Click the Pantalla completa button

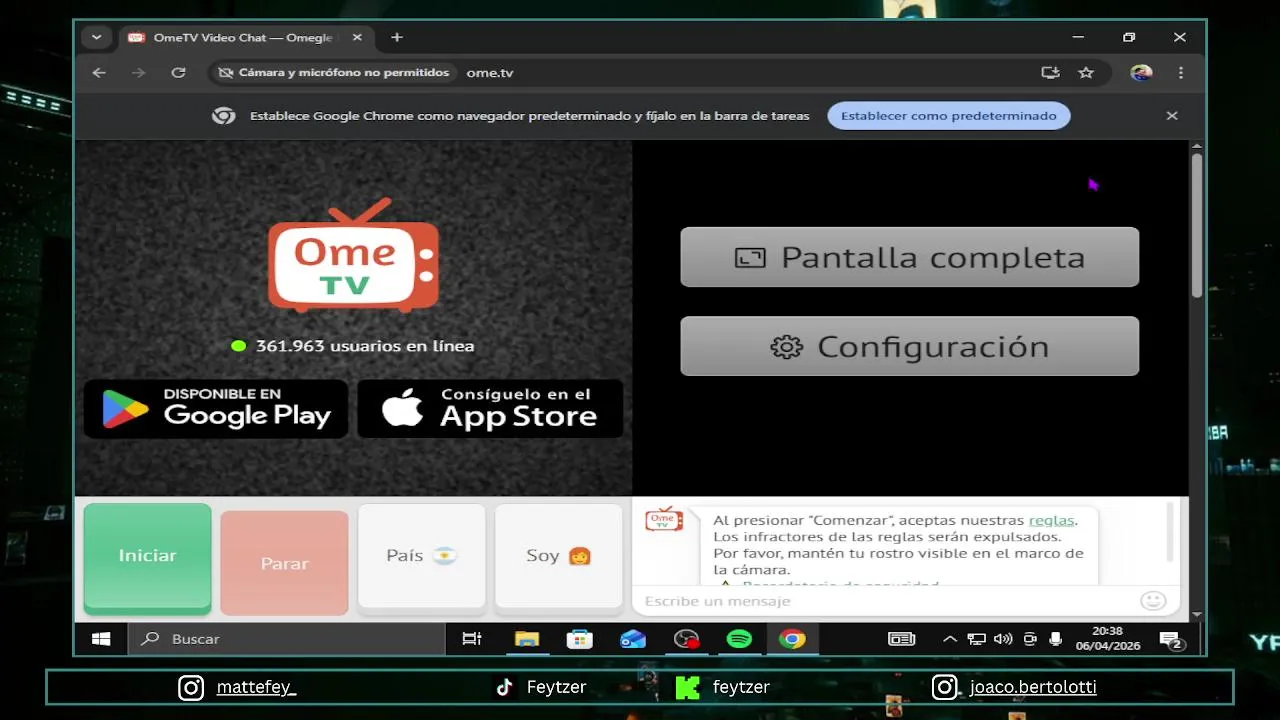click(x=909, y=257)
